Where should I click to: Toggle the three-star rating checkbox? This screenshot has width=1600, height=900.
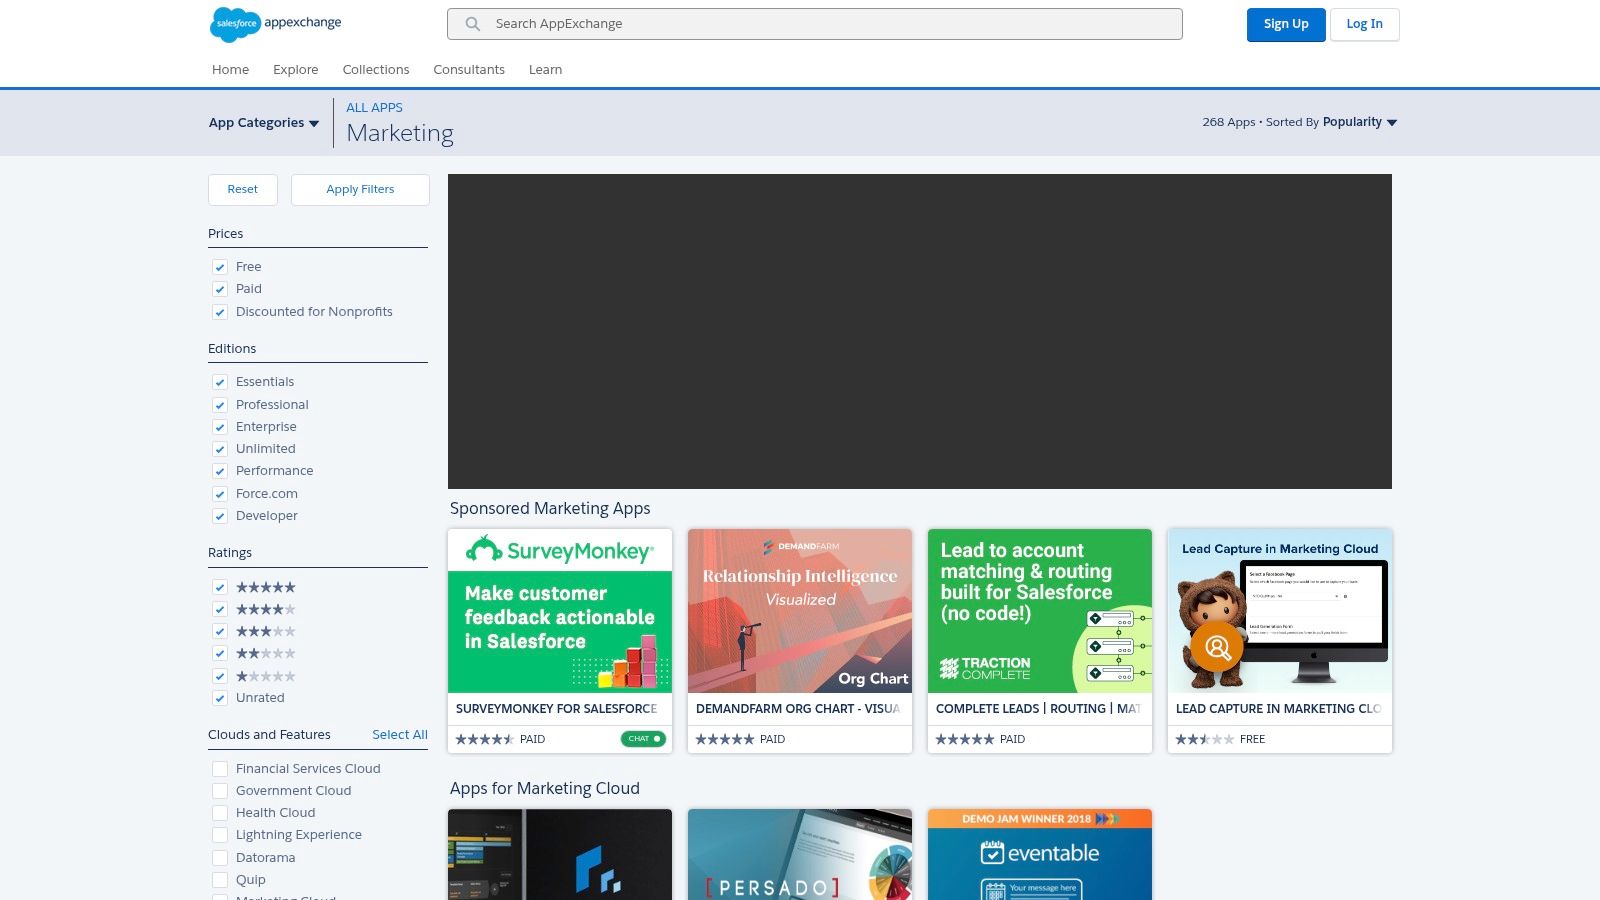point(220,631)
